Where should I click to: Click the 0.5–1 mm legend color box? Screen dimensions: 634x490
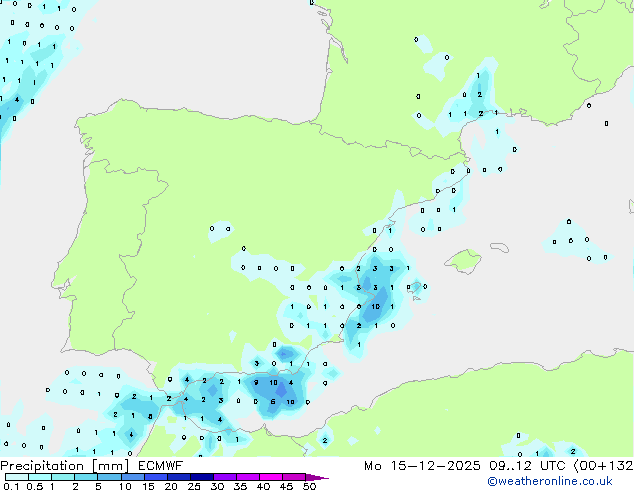(40, 477)
